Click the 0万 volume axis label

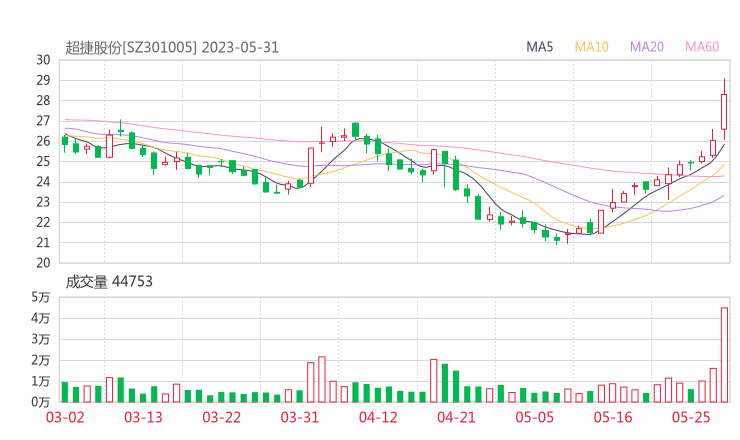pos(41,402)
